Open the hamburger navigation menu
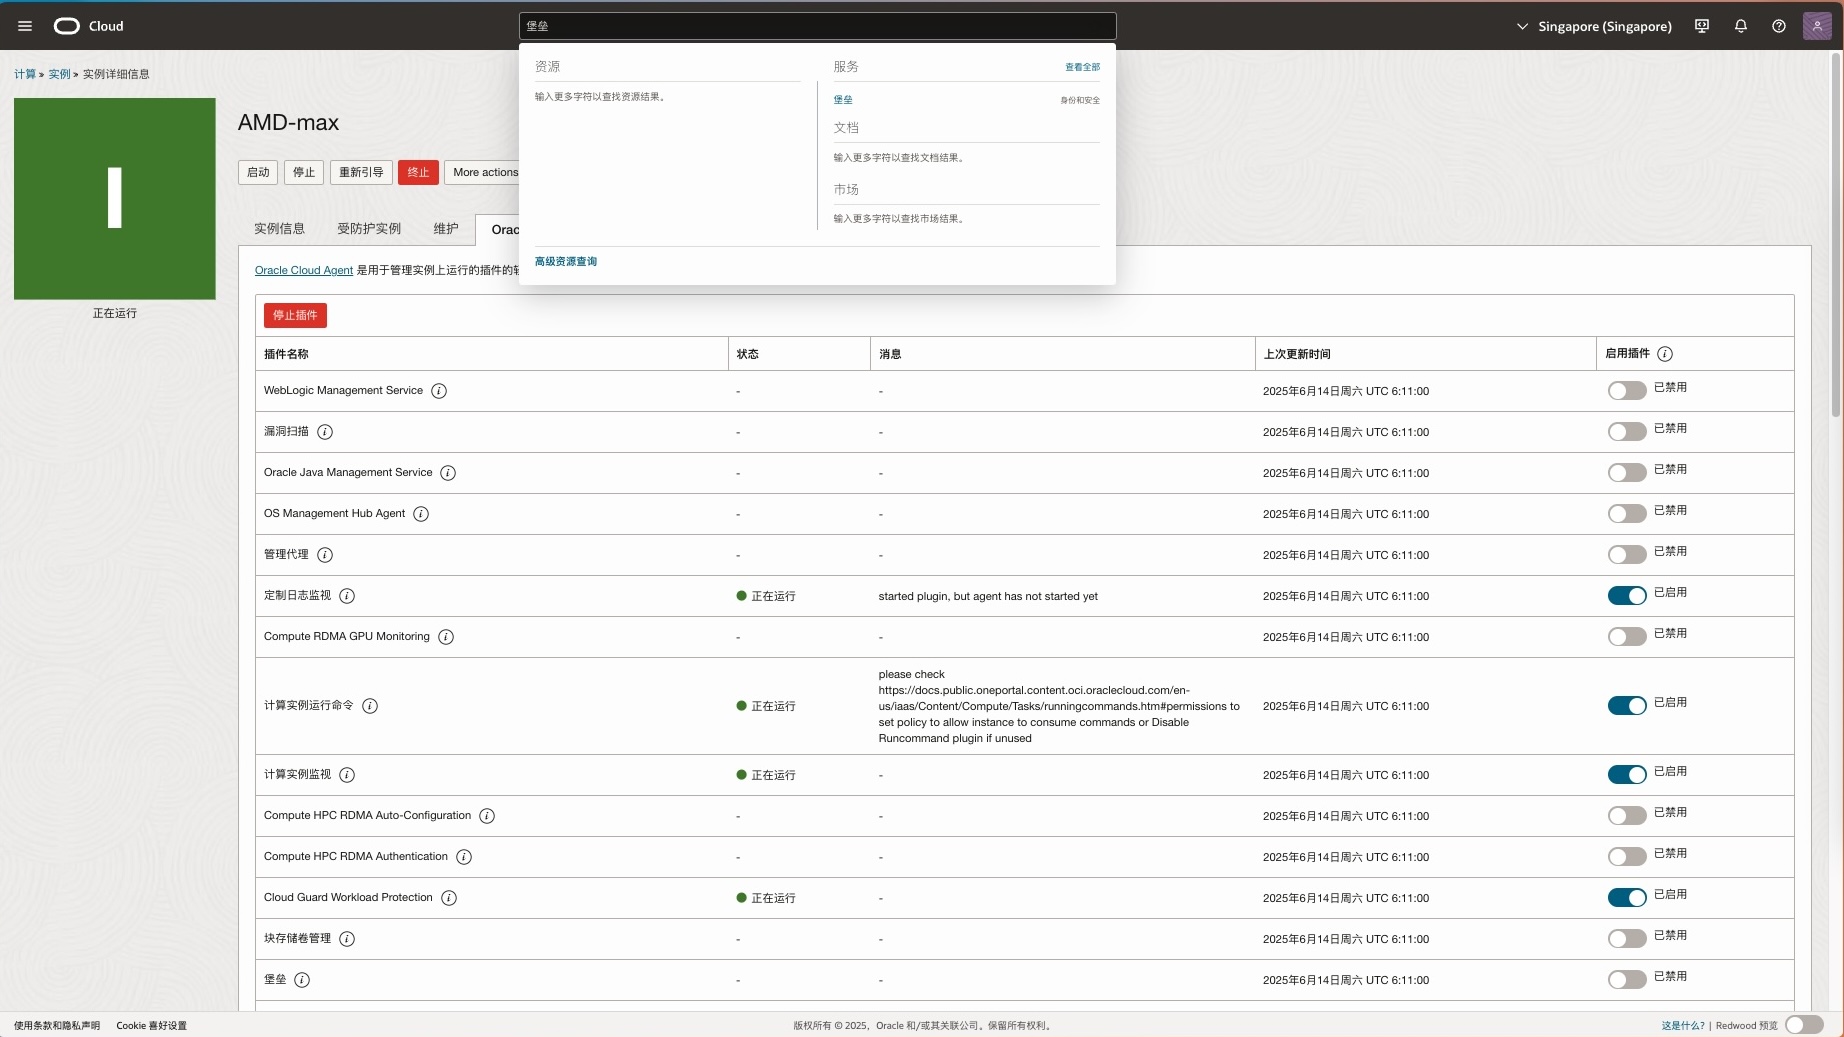 pyautogui.click(x=25, y=26)
